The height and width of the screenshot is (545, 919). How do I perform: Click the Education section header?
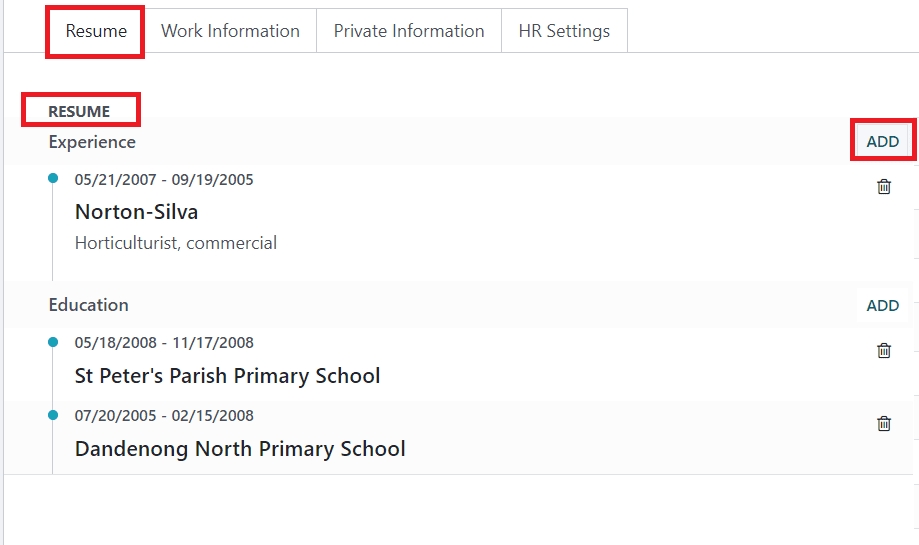(x=89, y=305)
